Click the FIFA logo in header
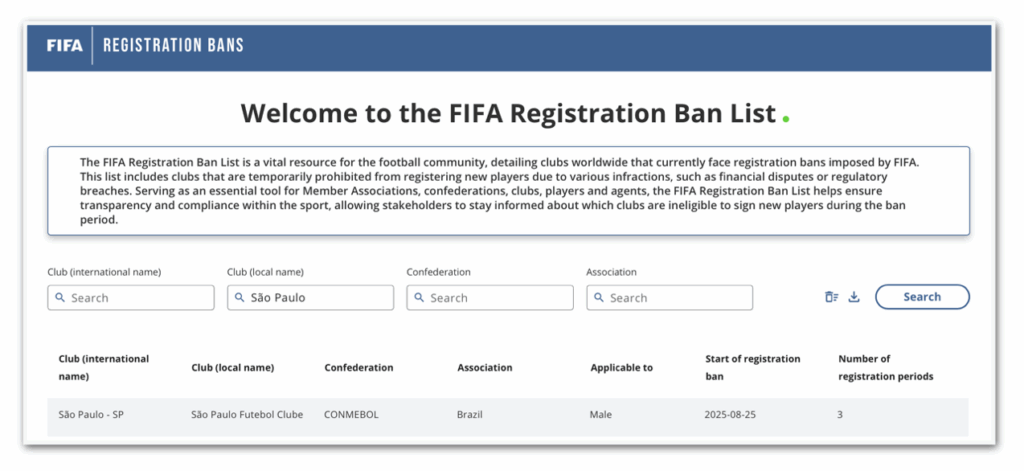 click(65, 45)
